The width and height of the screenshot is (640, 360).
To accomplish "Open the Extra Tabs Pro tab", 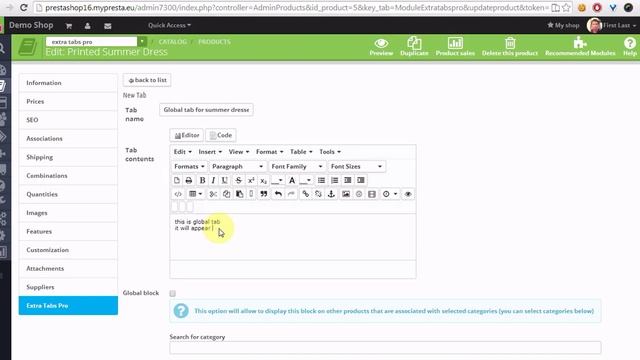I will point(68,306).
